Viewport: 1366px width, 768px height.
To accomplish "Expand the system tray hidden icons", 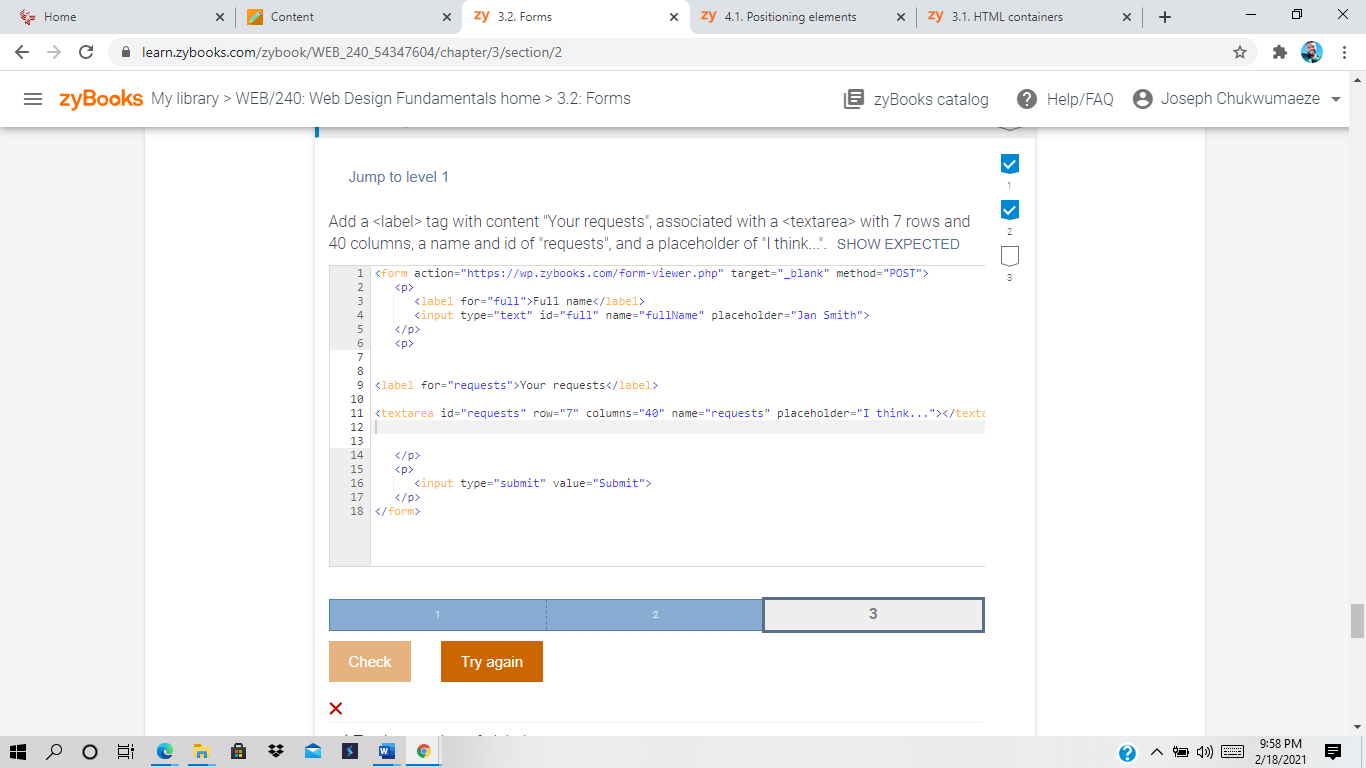I will coord(1155,754).
